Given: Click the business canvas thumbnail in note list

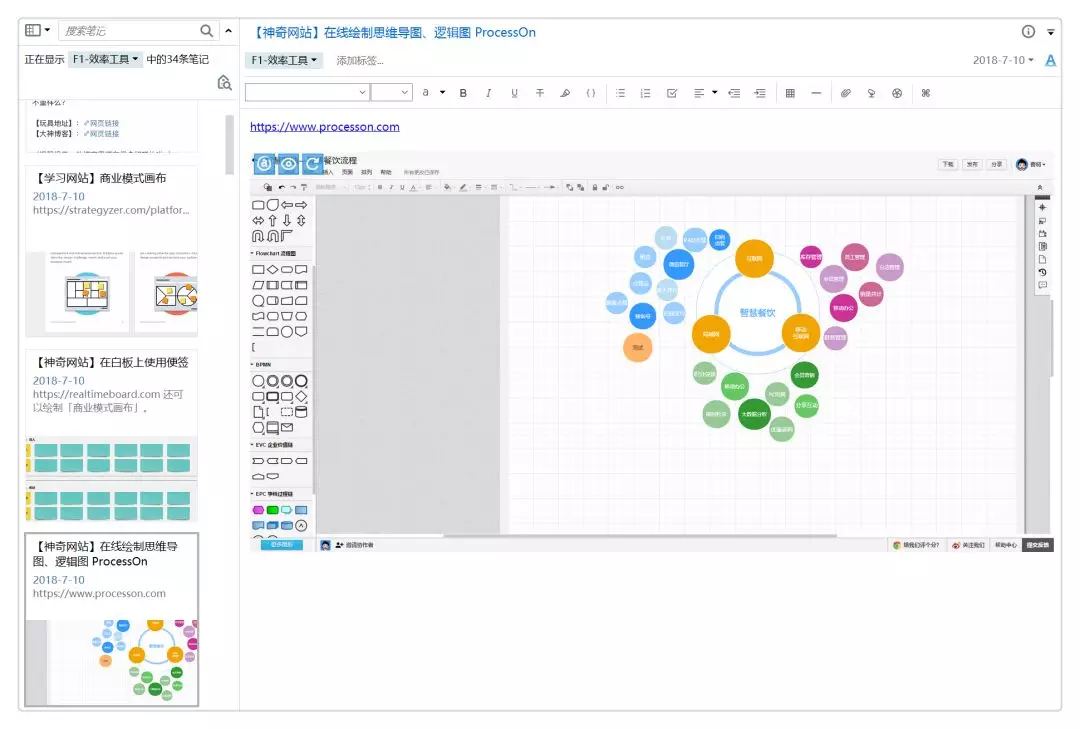Looking at the screenshot, I should tap(112, 293).
